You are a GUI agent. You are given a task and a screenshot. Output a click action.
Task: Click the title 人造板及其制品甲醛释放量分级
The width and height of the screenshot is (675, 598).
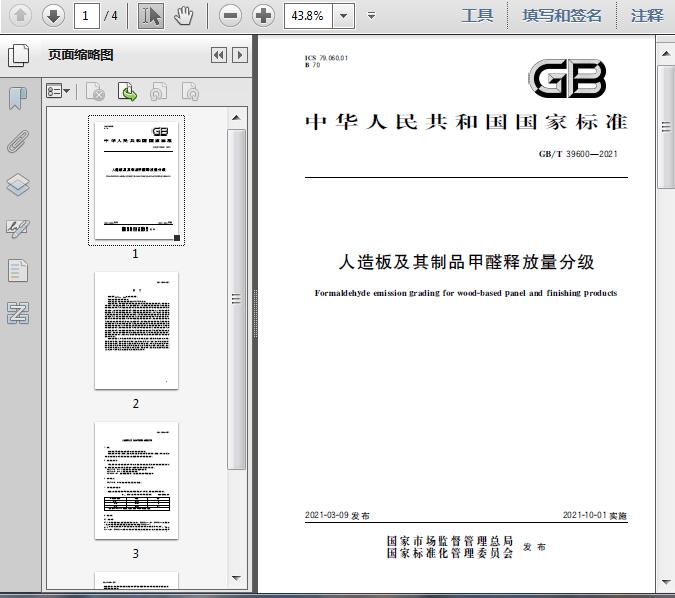tap(466, 262)
